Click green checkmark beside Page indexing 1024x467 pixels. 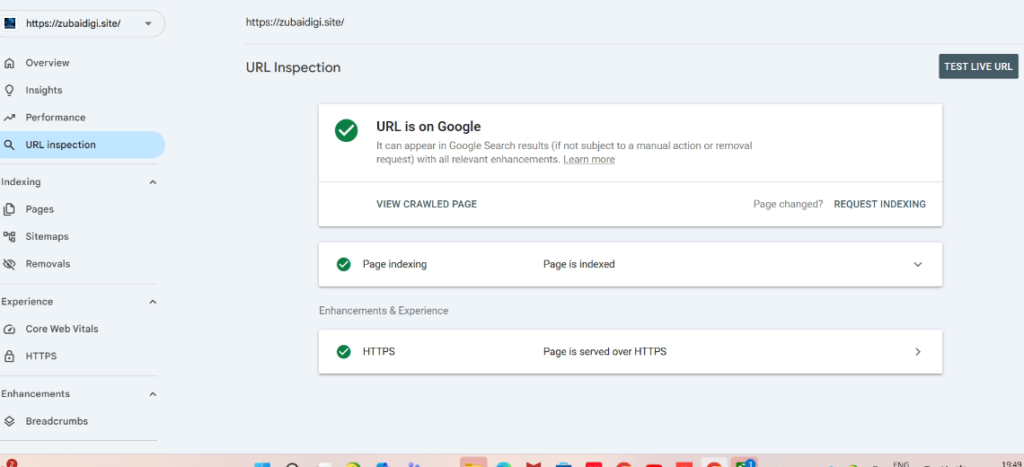pyautogui.click(x=344, y=265)
